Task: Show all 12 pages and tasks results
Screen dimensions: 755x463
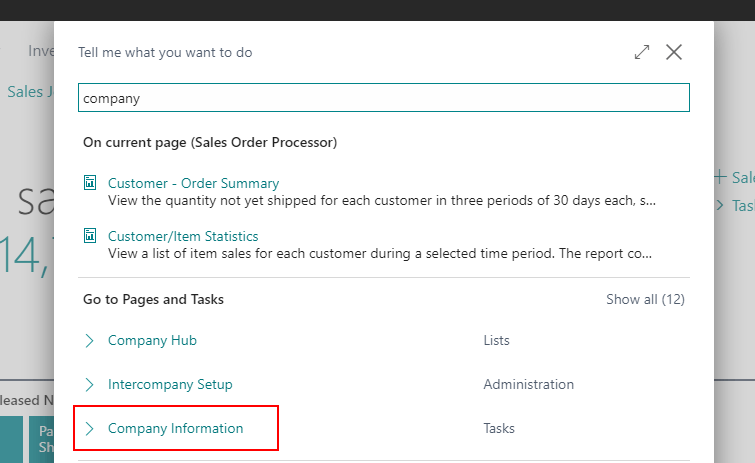Action: 645,299
